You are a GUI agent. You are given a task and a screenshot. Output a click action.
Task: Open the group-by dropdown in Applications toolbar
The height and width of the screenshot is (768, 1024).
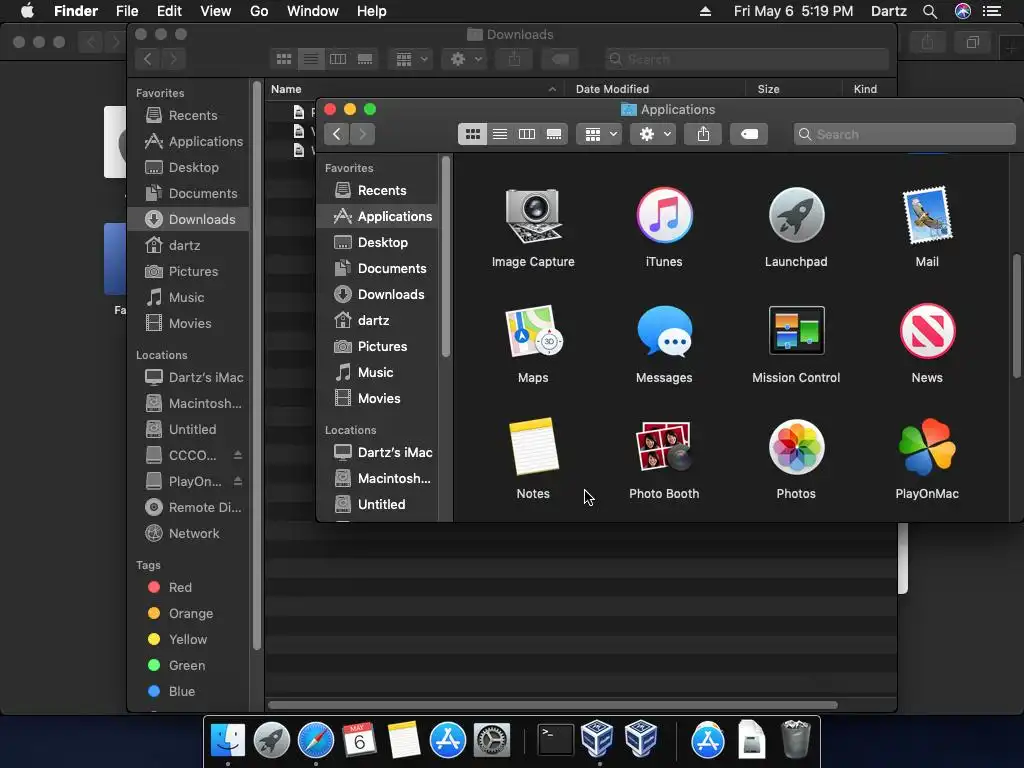(599, 134)
